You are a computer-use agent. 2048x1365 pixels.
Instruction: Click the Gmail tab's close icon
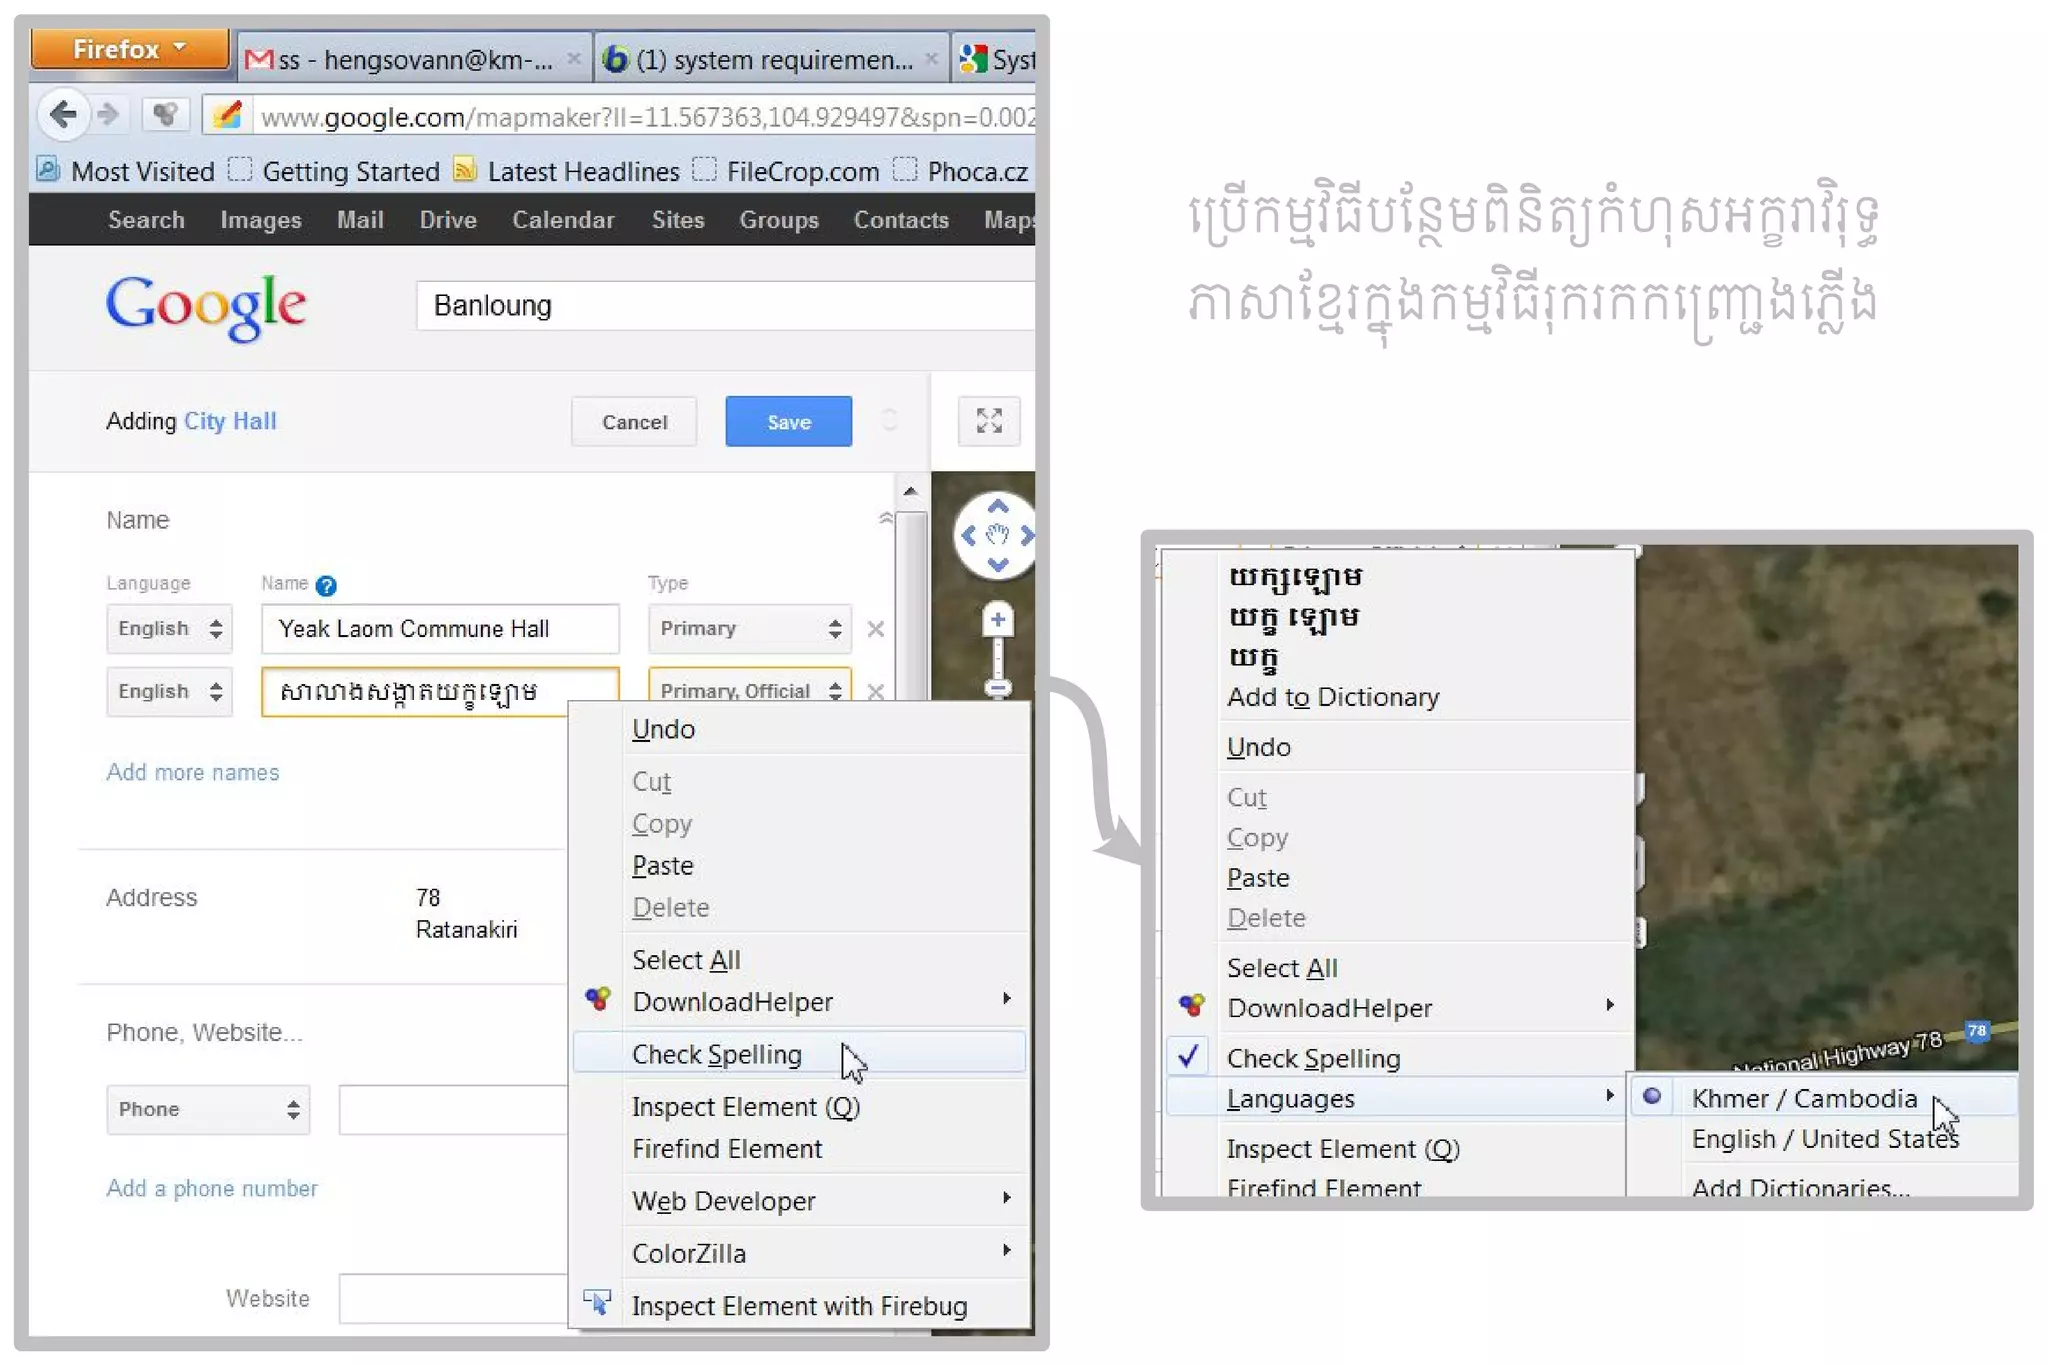tap(573, 58)
